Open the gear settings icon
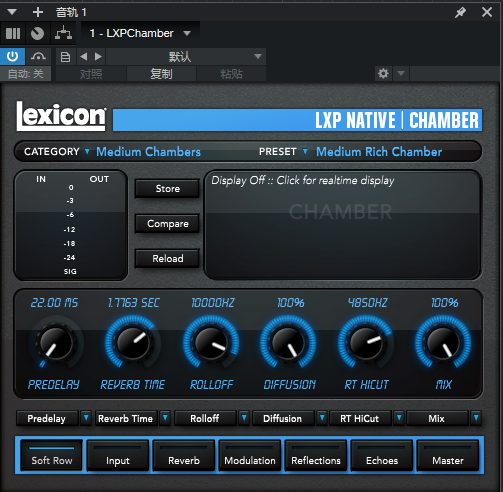The height and width of the screenshot is (492, 503). click(x=383, y=73)
